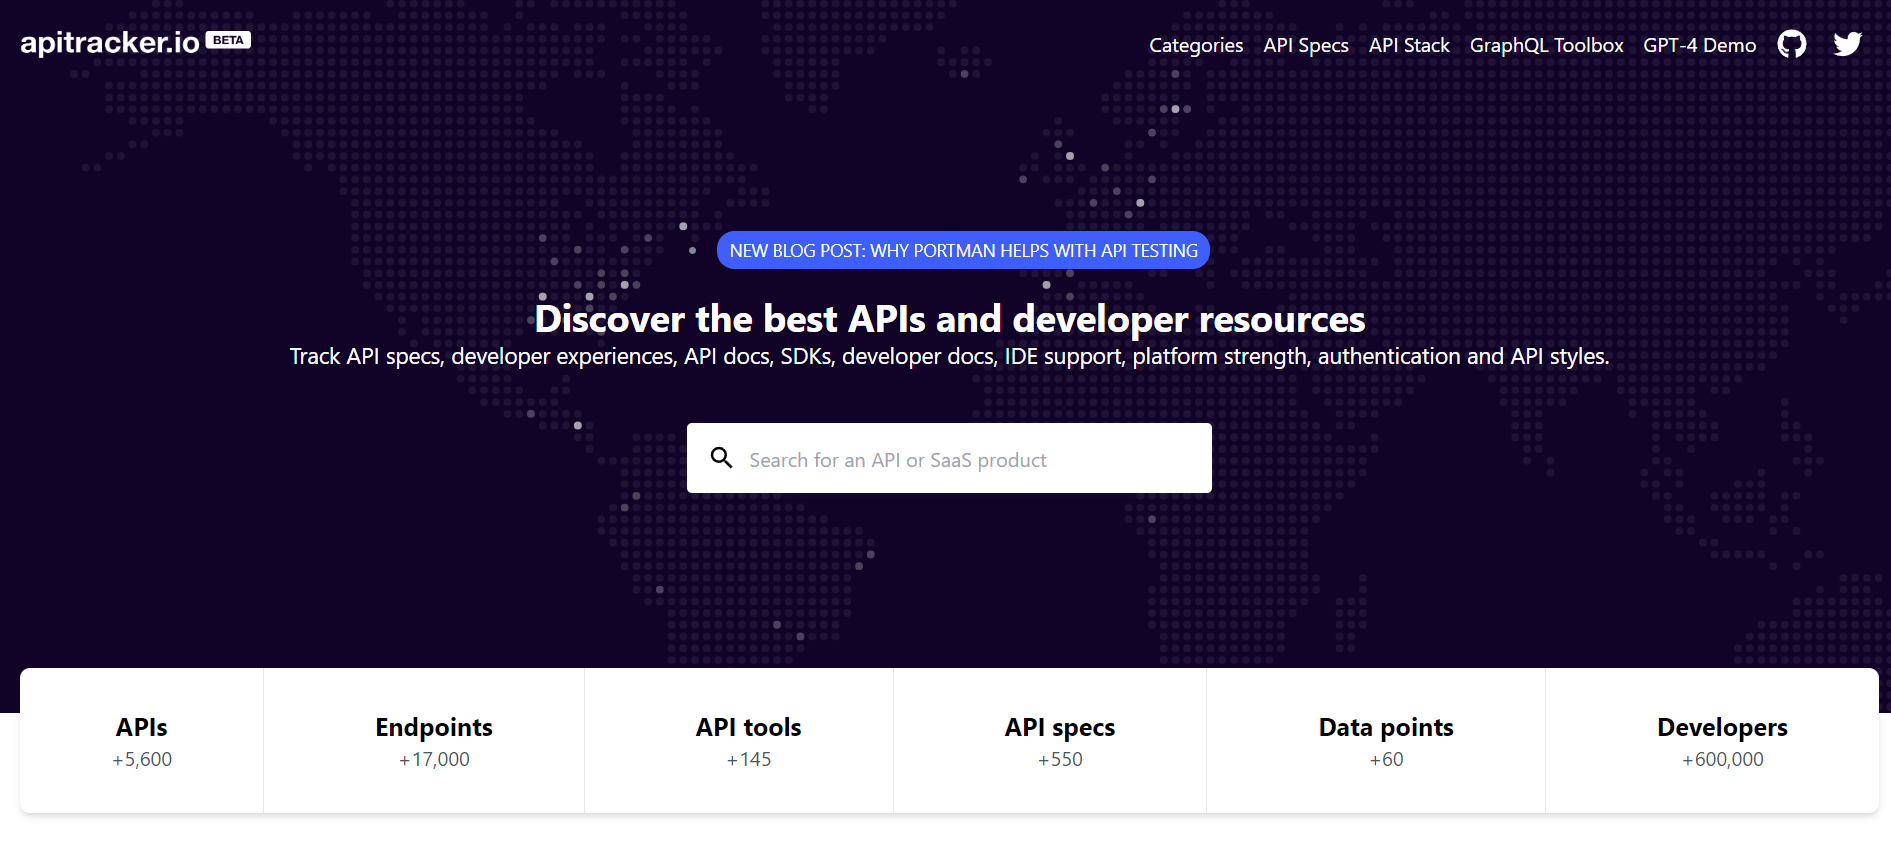This screenshot has width=1891, height=862.
Task: Select the API specs +550 stat card
Action: (1050, 741)
